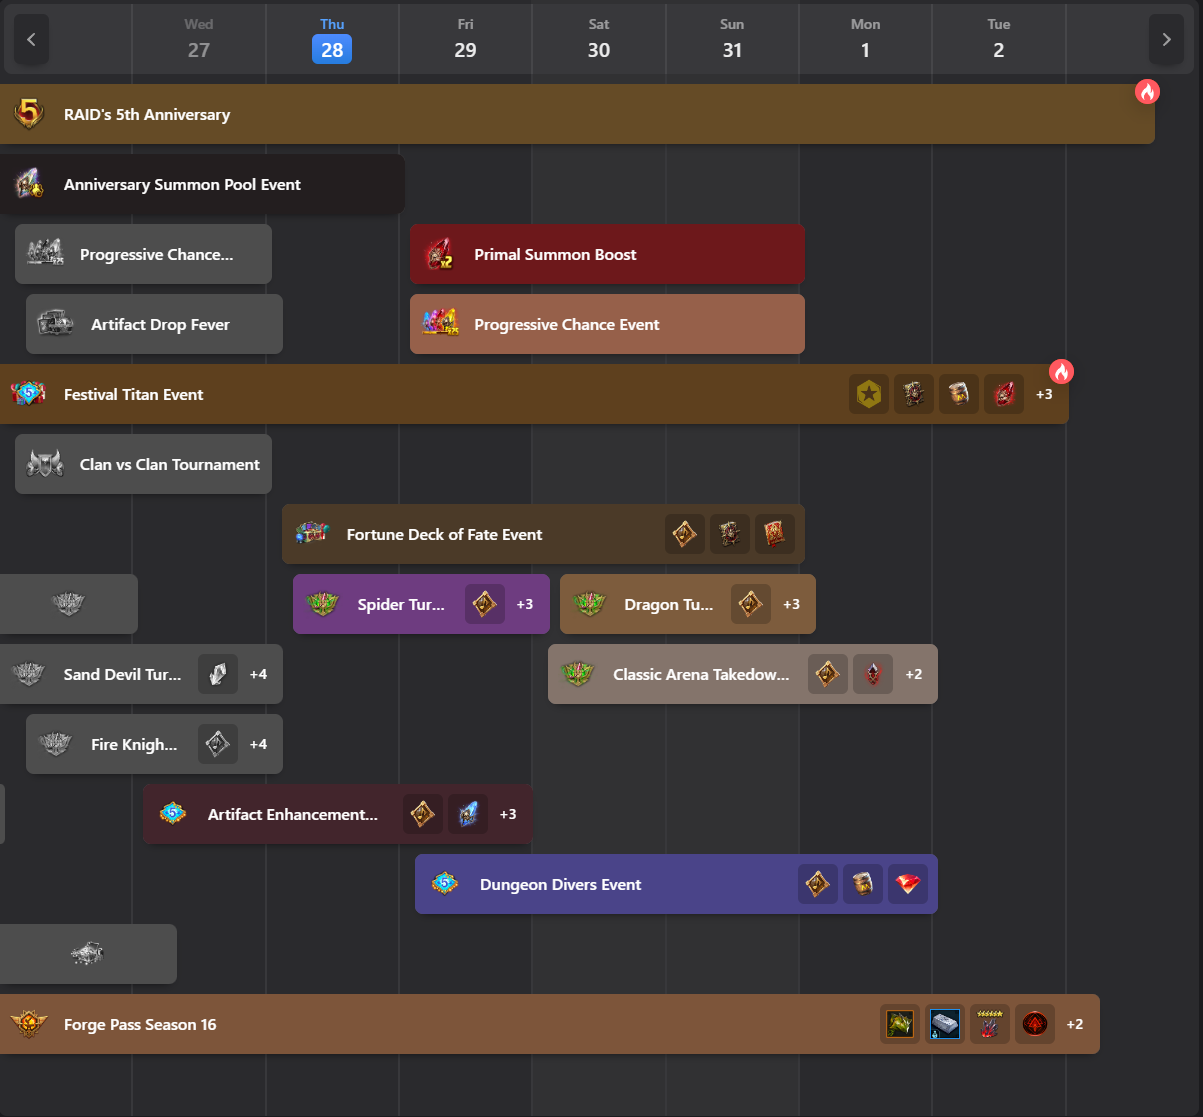Go to the previous week with the left arrow
The width and height of the screenshot is (1203, 1117).
point(31,40)
